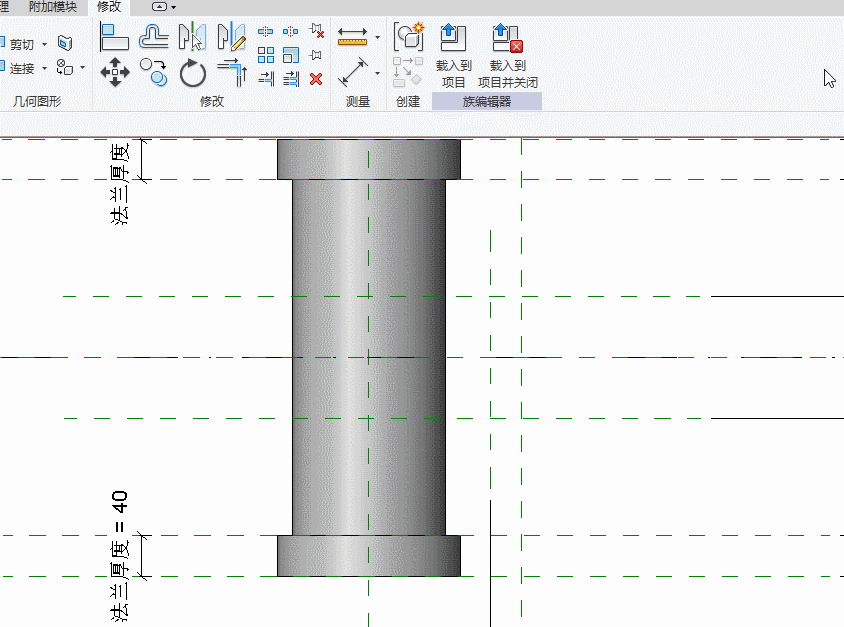Select the Align tool
844x627 pixels.
(x=115, y=39)
